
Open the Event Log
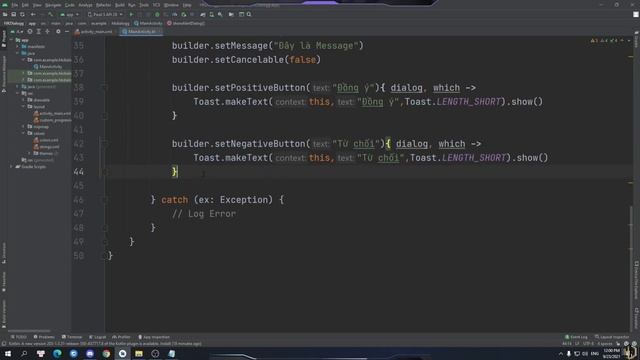[576, 337]
